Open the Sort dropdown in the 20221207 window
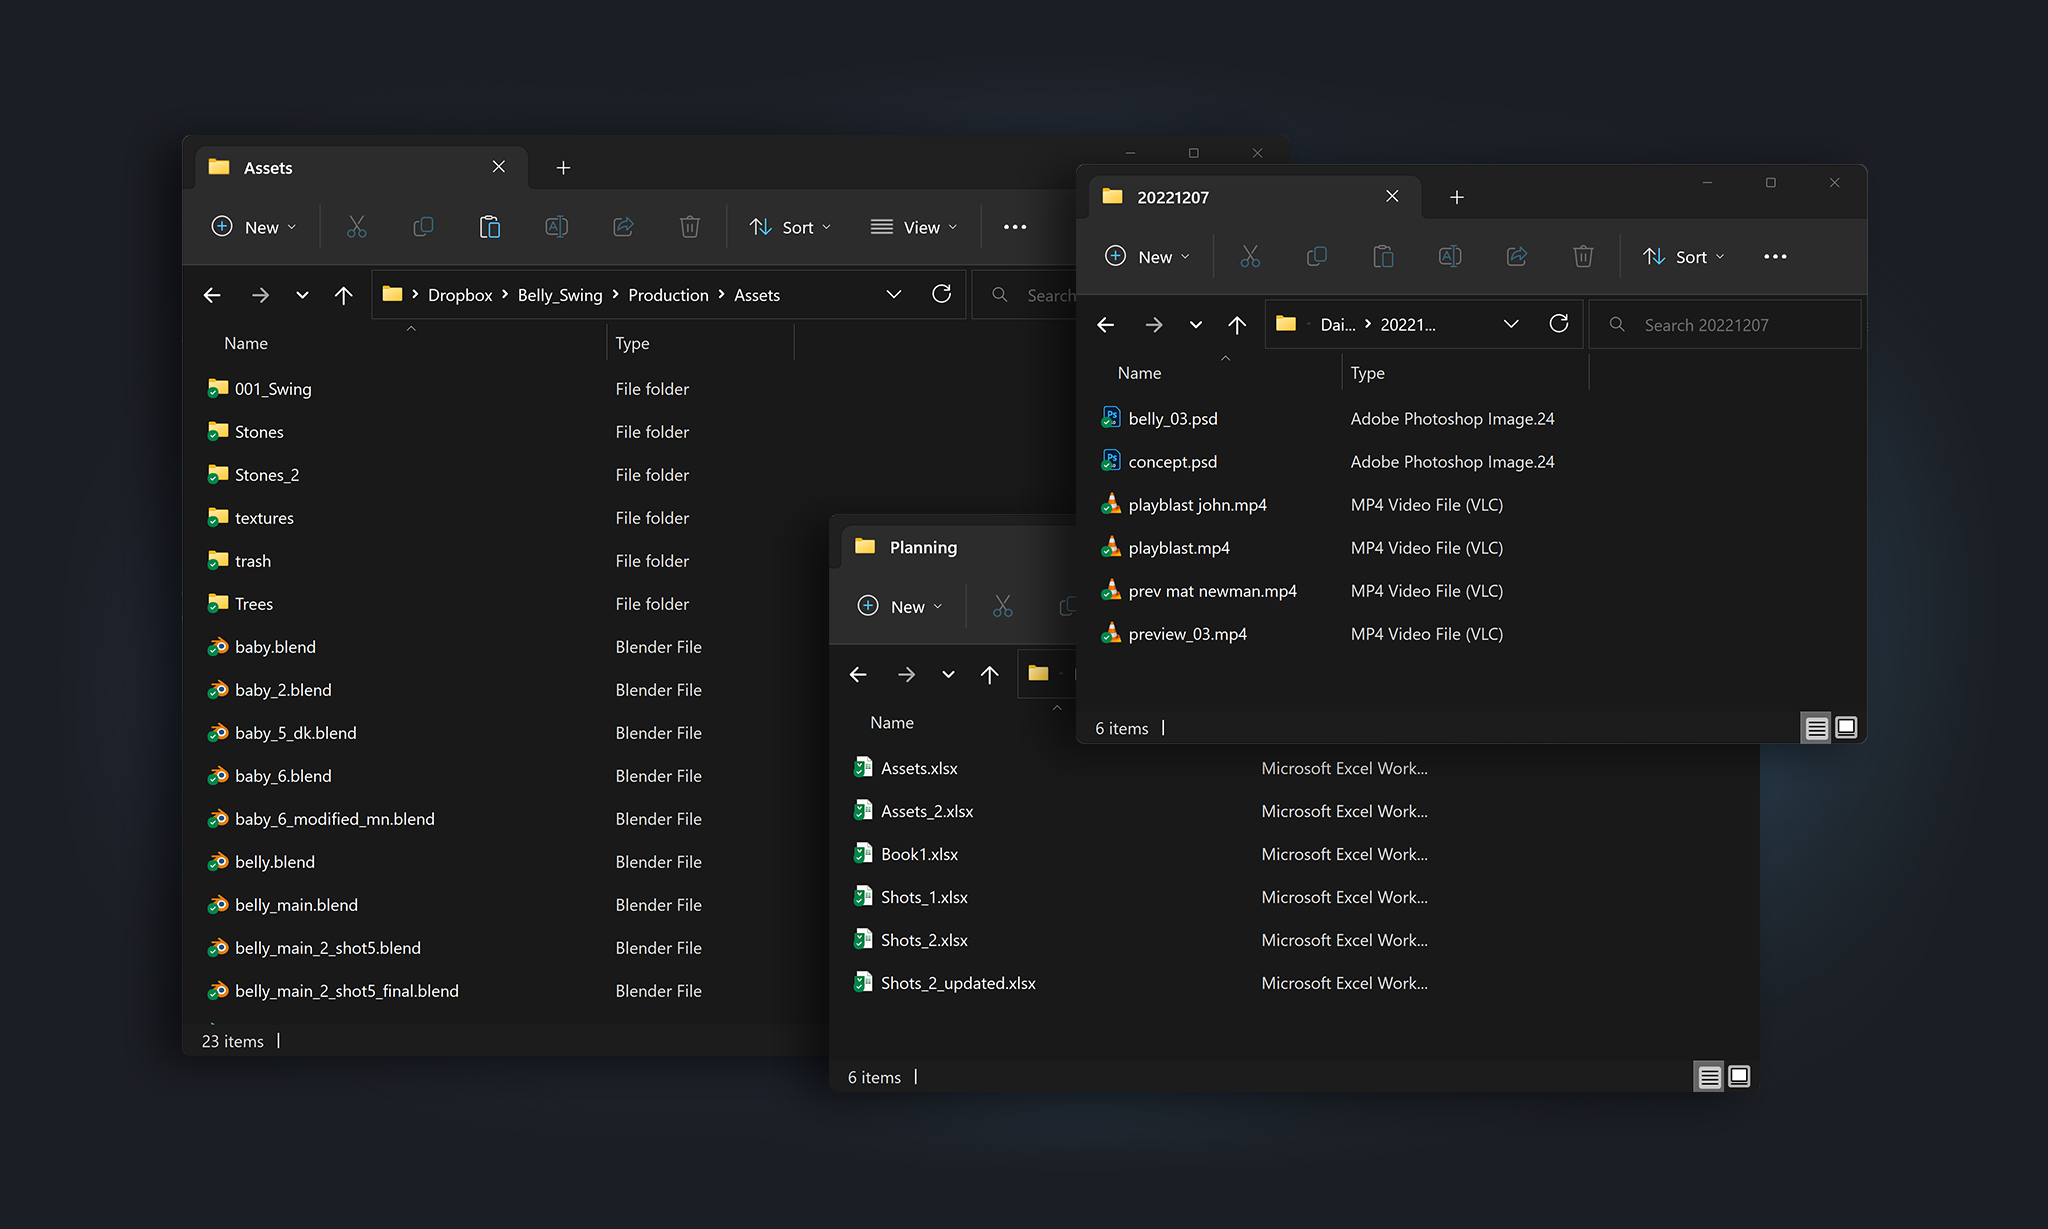This screenshot has height=1229, width=2048. tap(1683, 256)
